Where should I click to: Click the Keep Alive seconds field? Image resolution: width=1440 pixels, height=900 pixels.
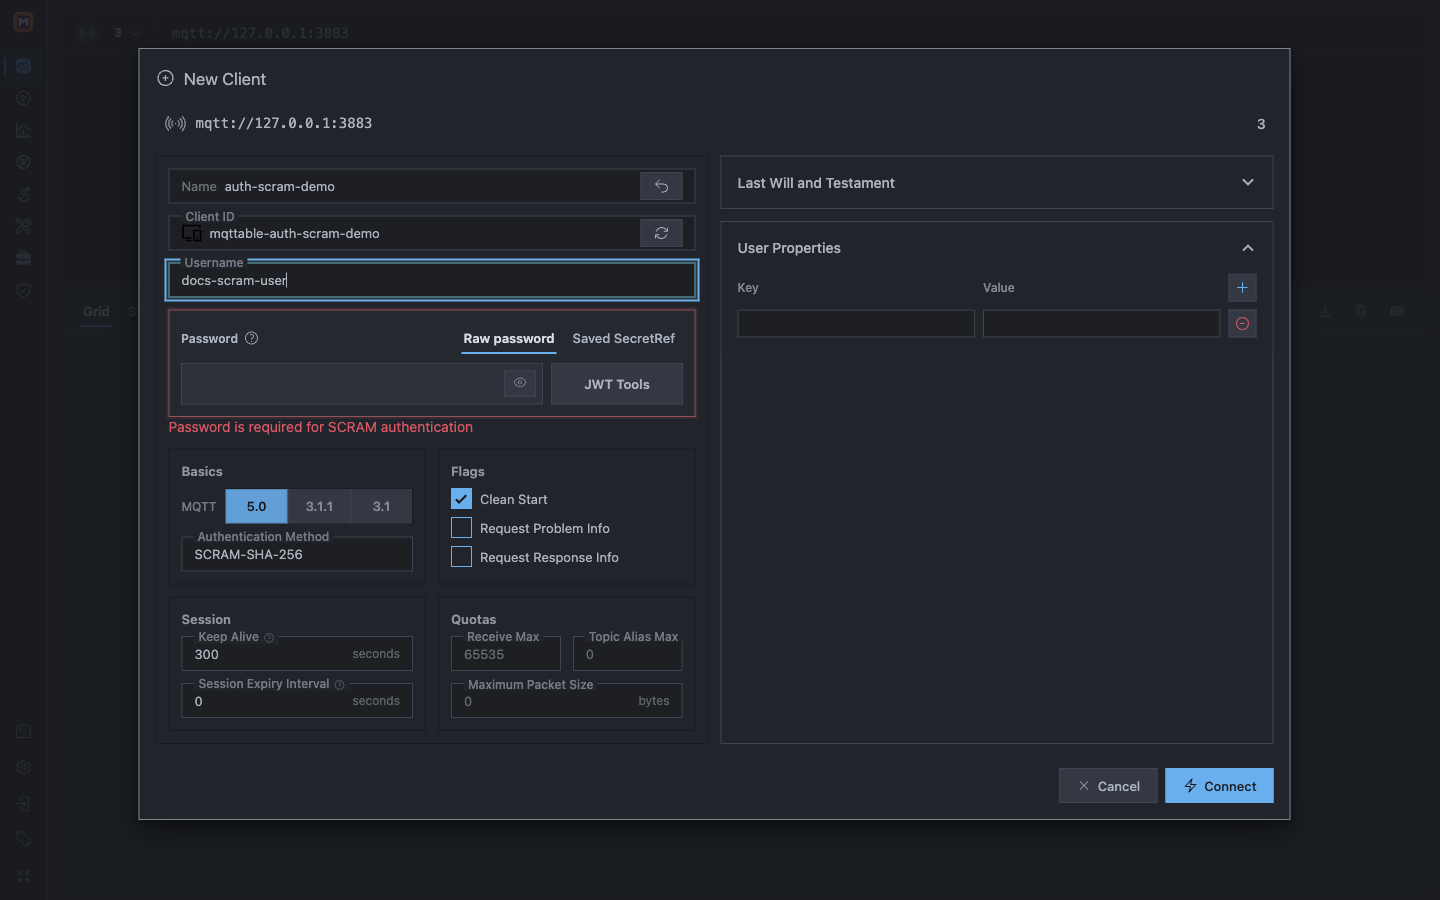[297, 654]
